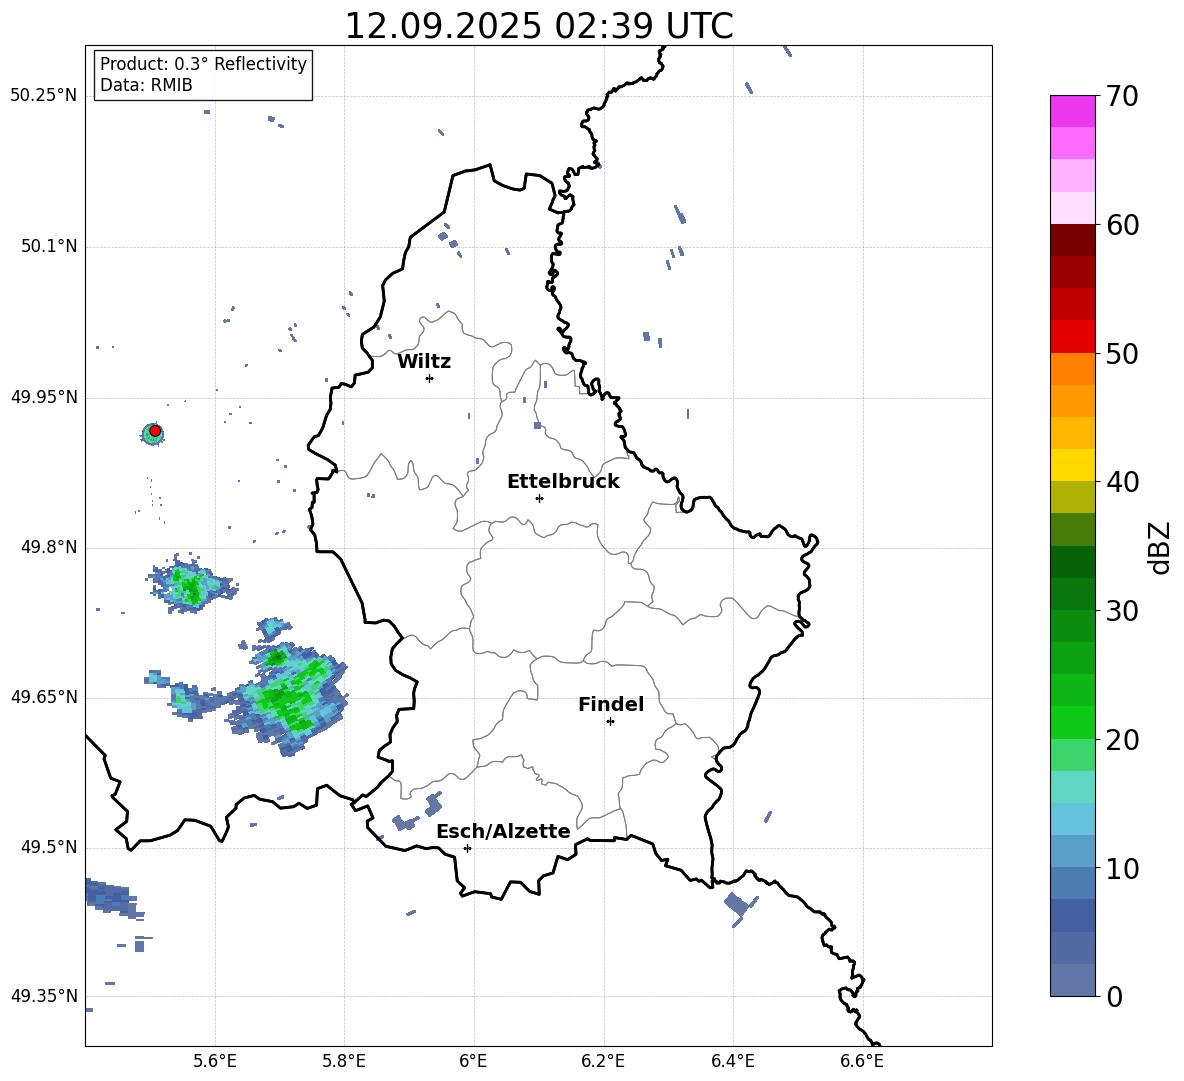Click the 'Data: RMIB' label
This screenshot has width=1184, height=1081.
point(146,85)
